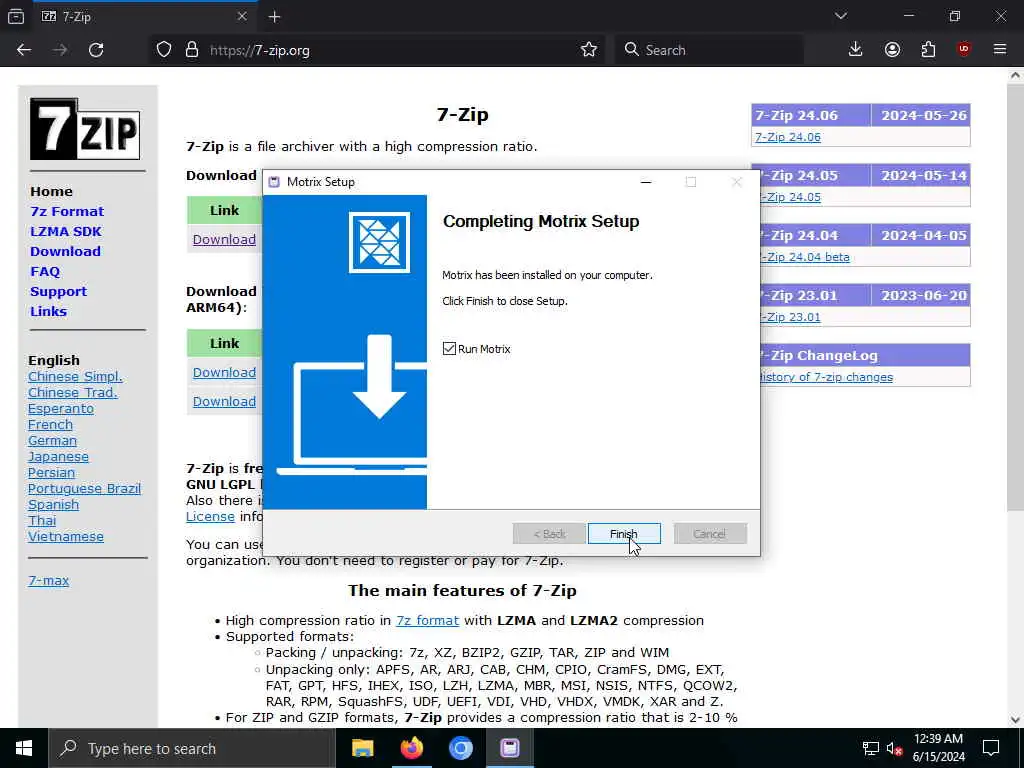Screen dimensions: 1024x768
Task: Open the Links sidebar link
Action: (48, 312)
